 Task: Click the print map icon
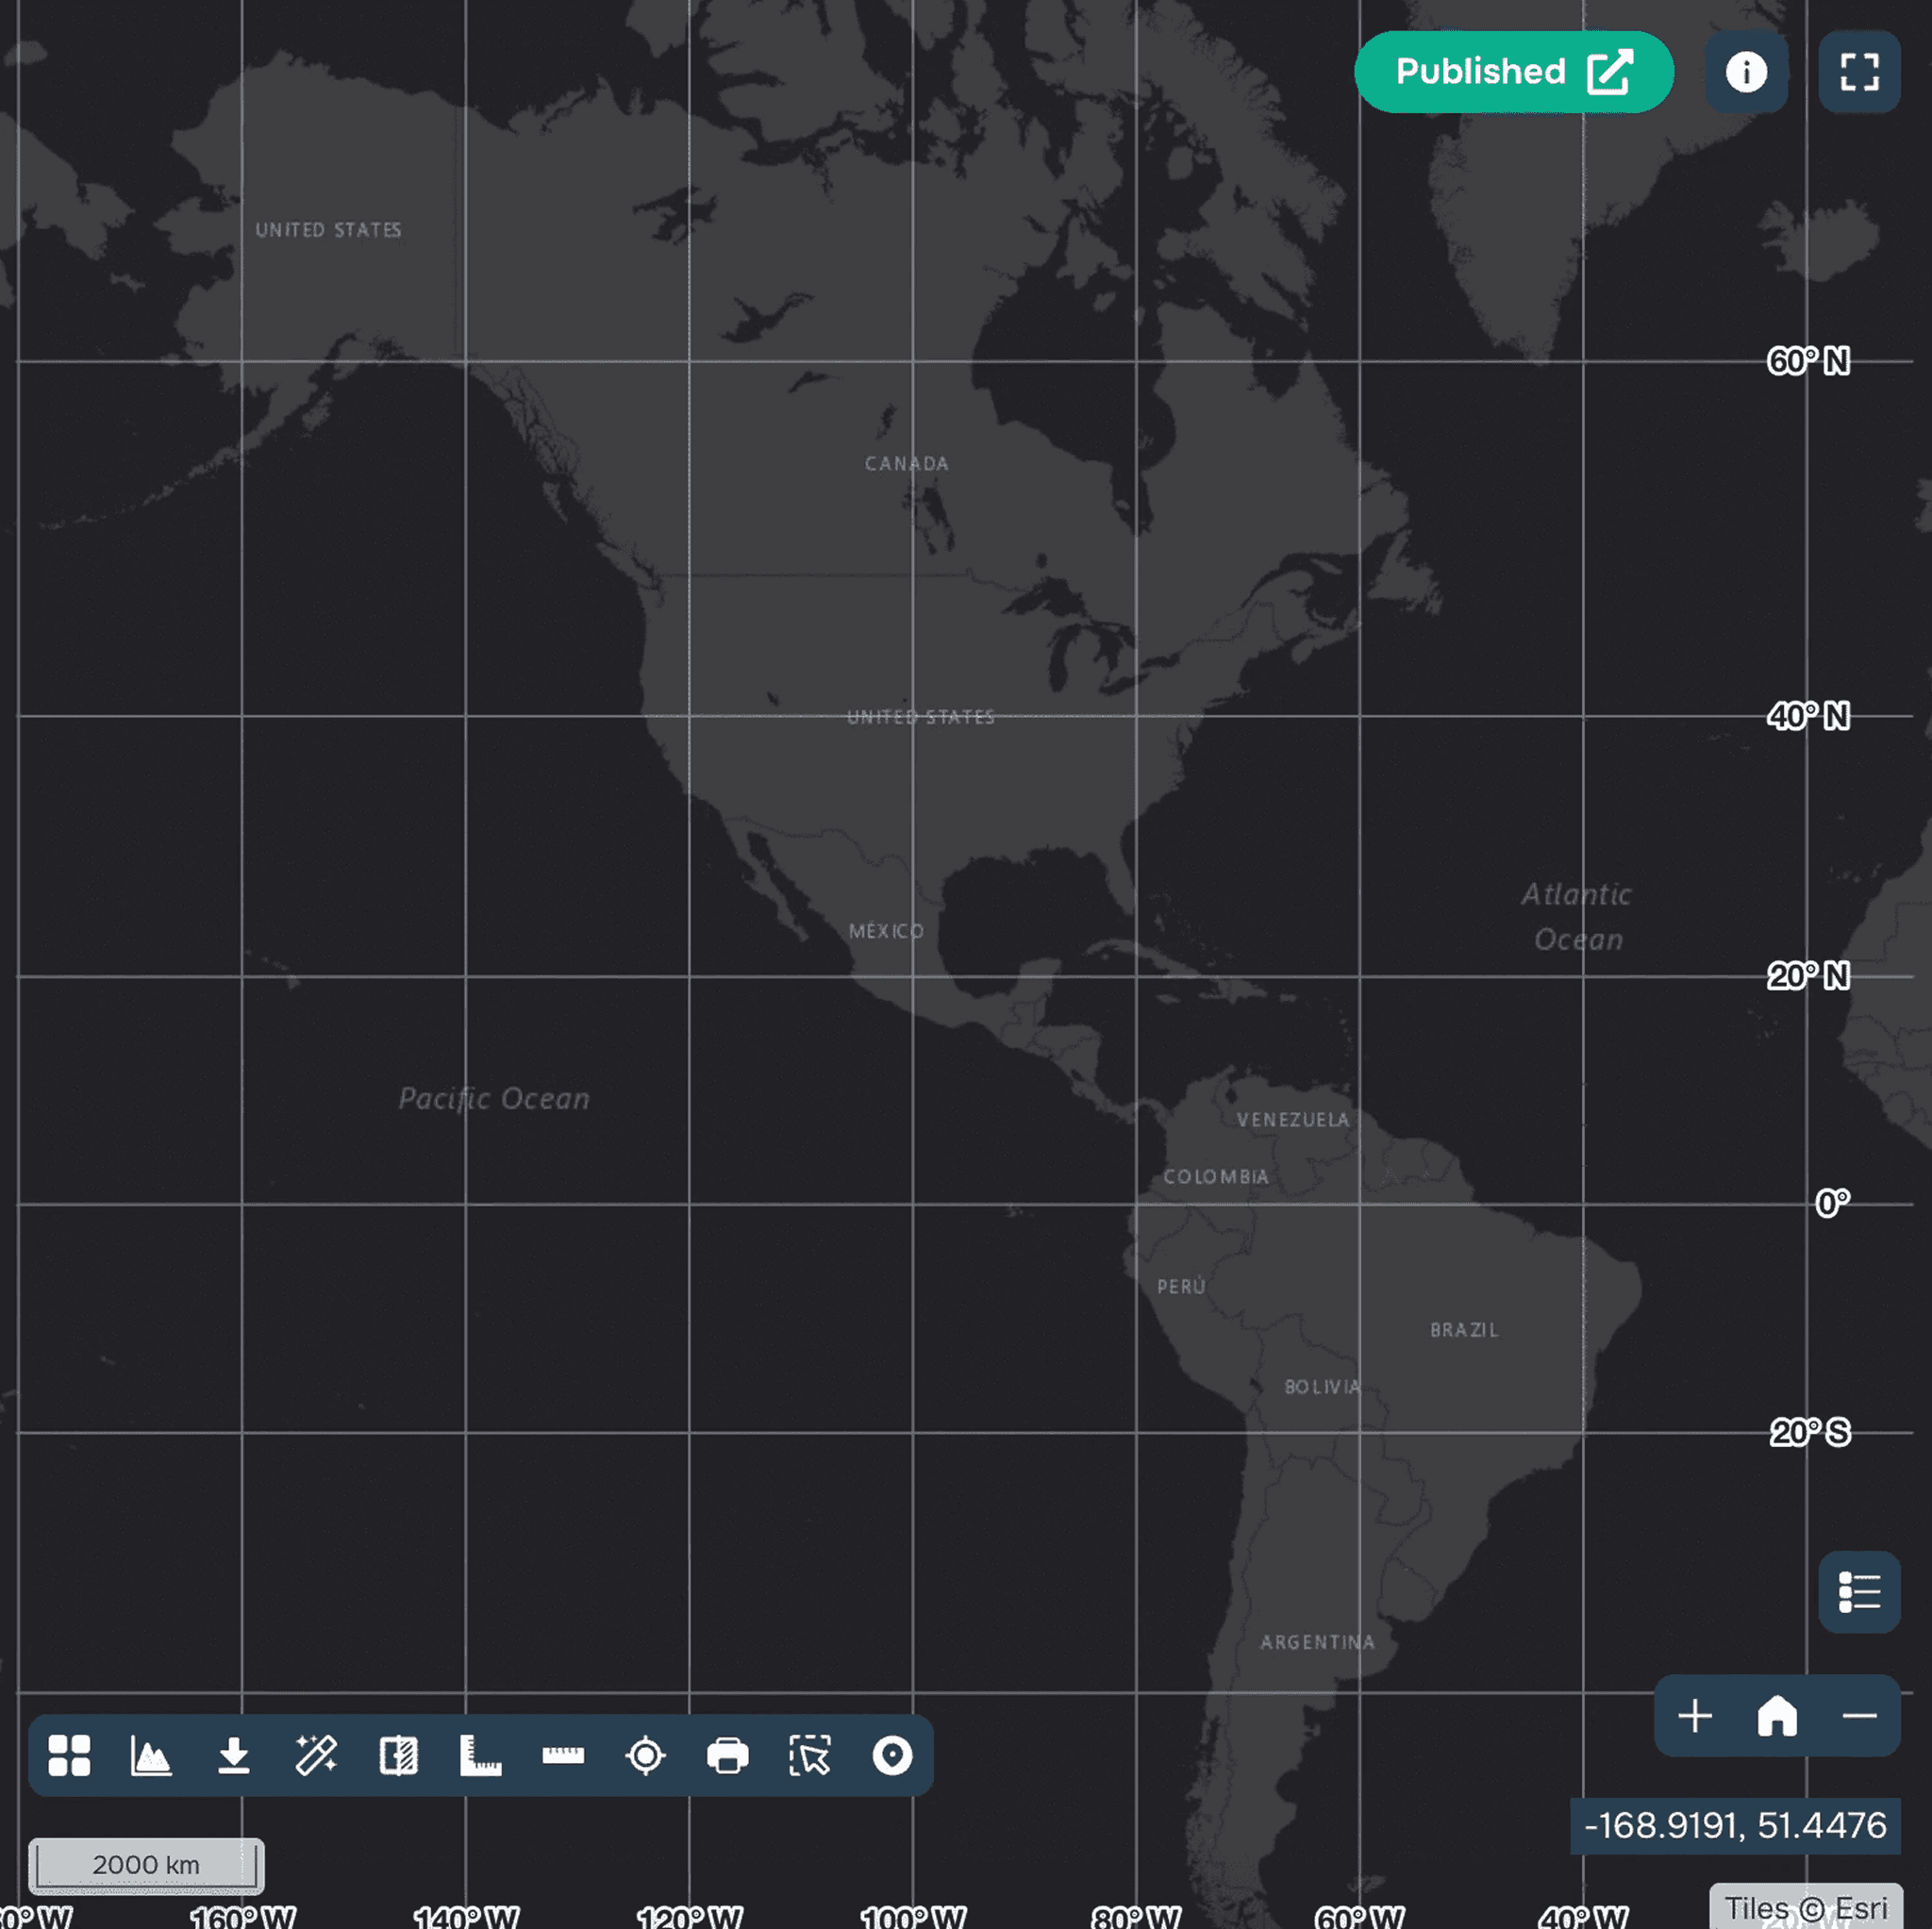[x=727, y=1755]
